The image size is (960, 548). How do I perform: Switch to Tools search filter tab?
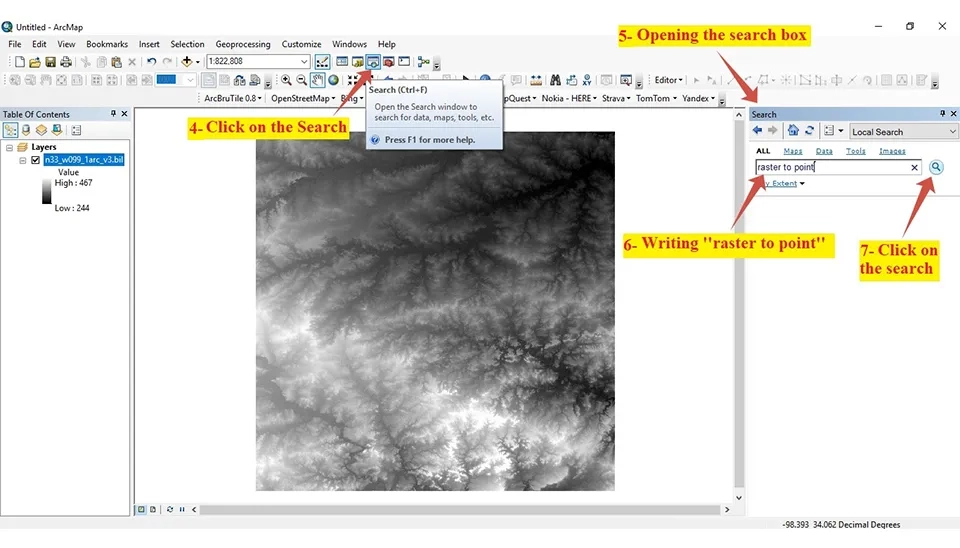click(855, 151)
